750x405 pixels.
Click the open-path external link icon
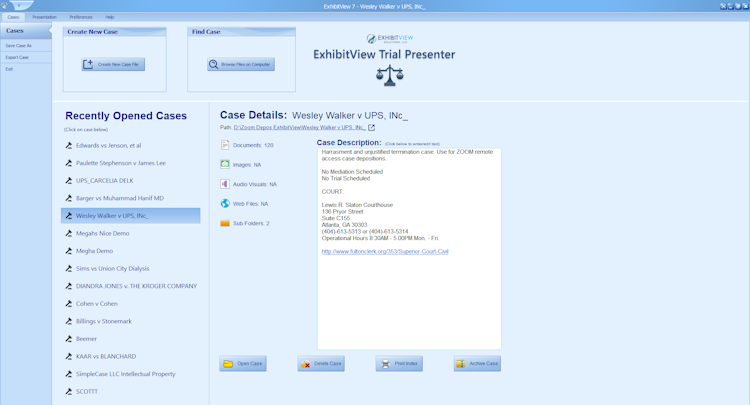pos(372,128)
